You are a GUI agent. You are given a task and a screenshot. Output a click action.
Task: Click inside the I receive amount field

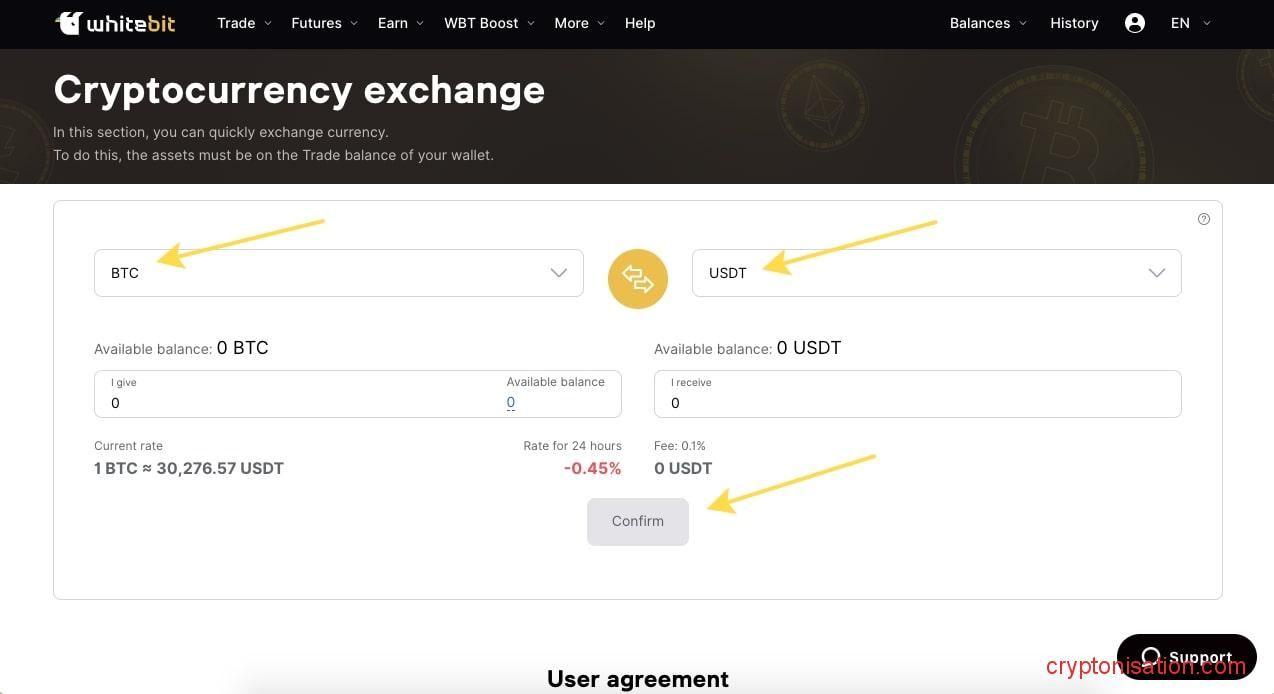(900, 402)
